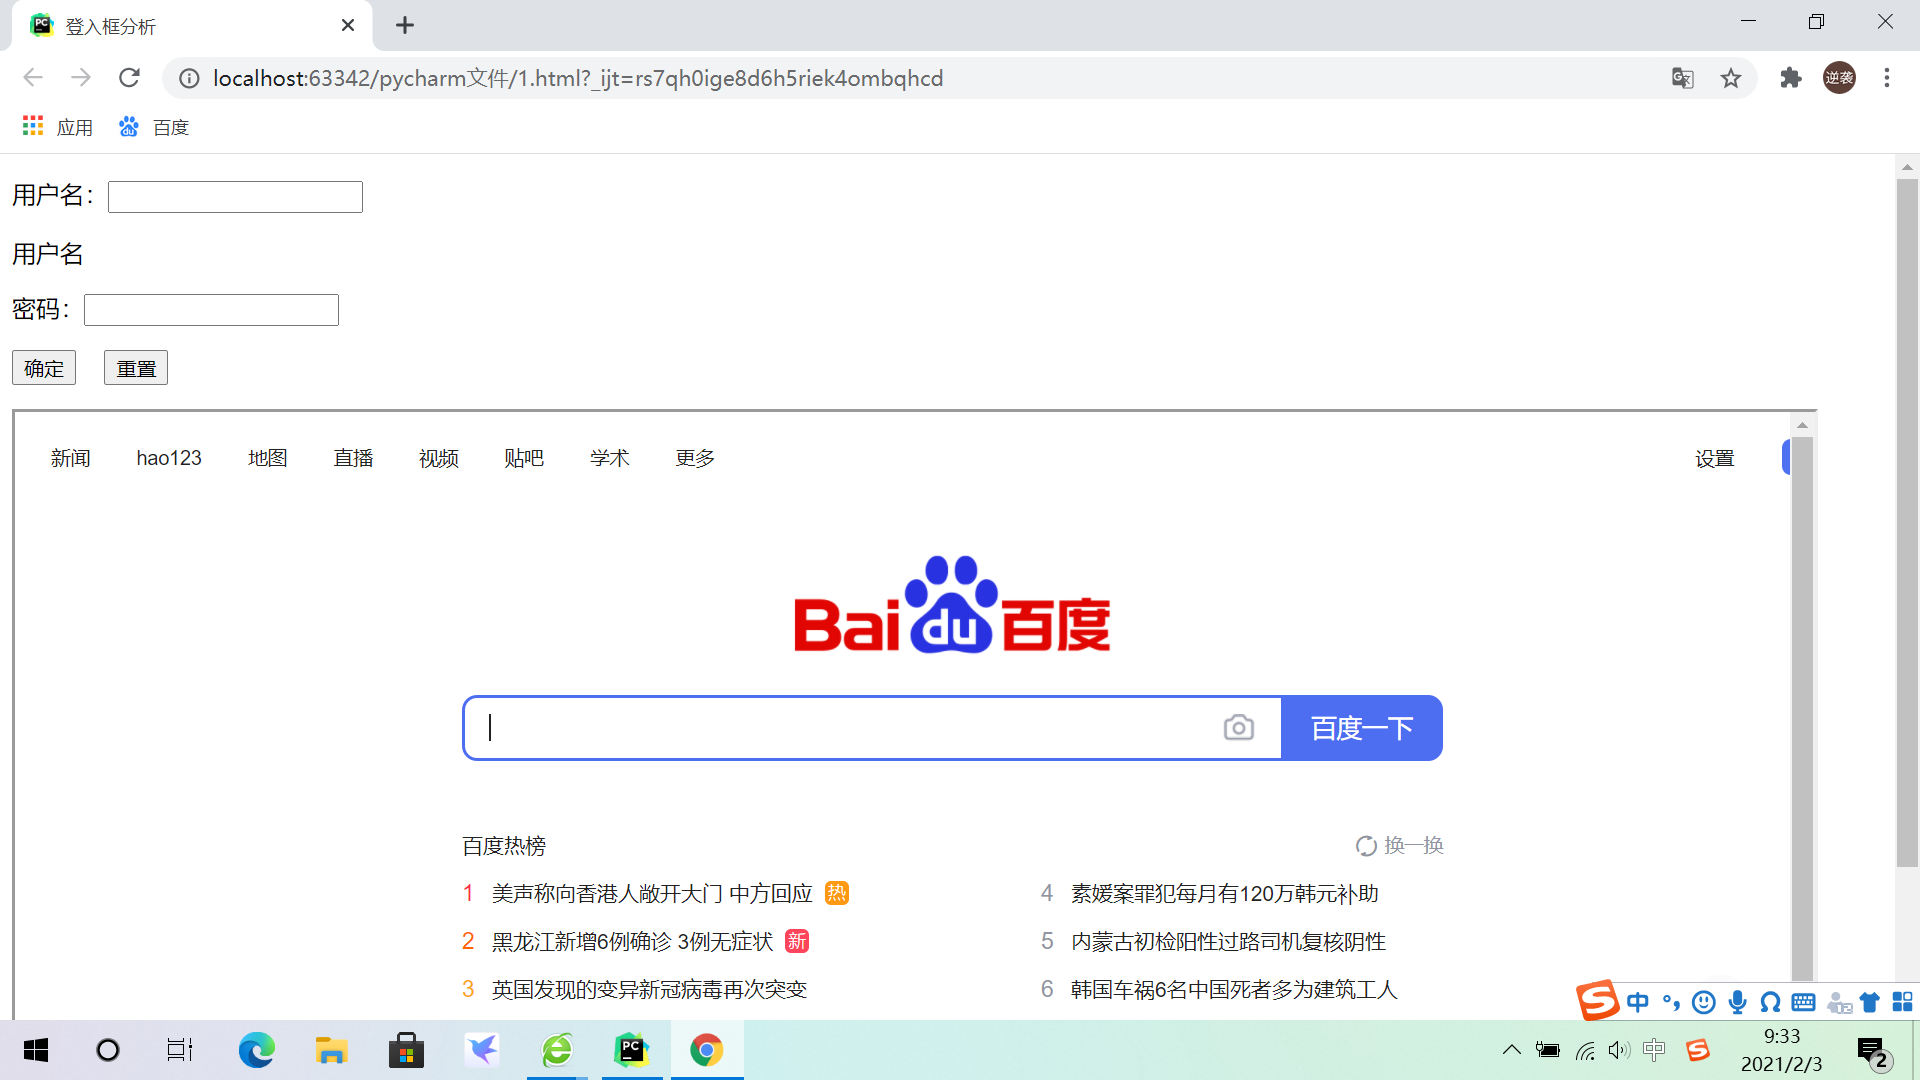Reload the page with the refresh icon
Screen dimensions: 1920x1080
pos(129,78)
